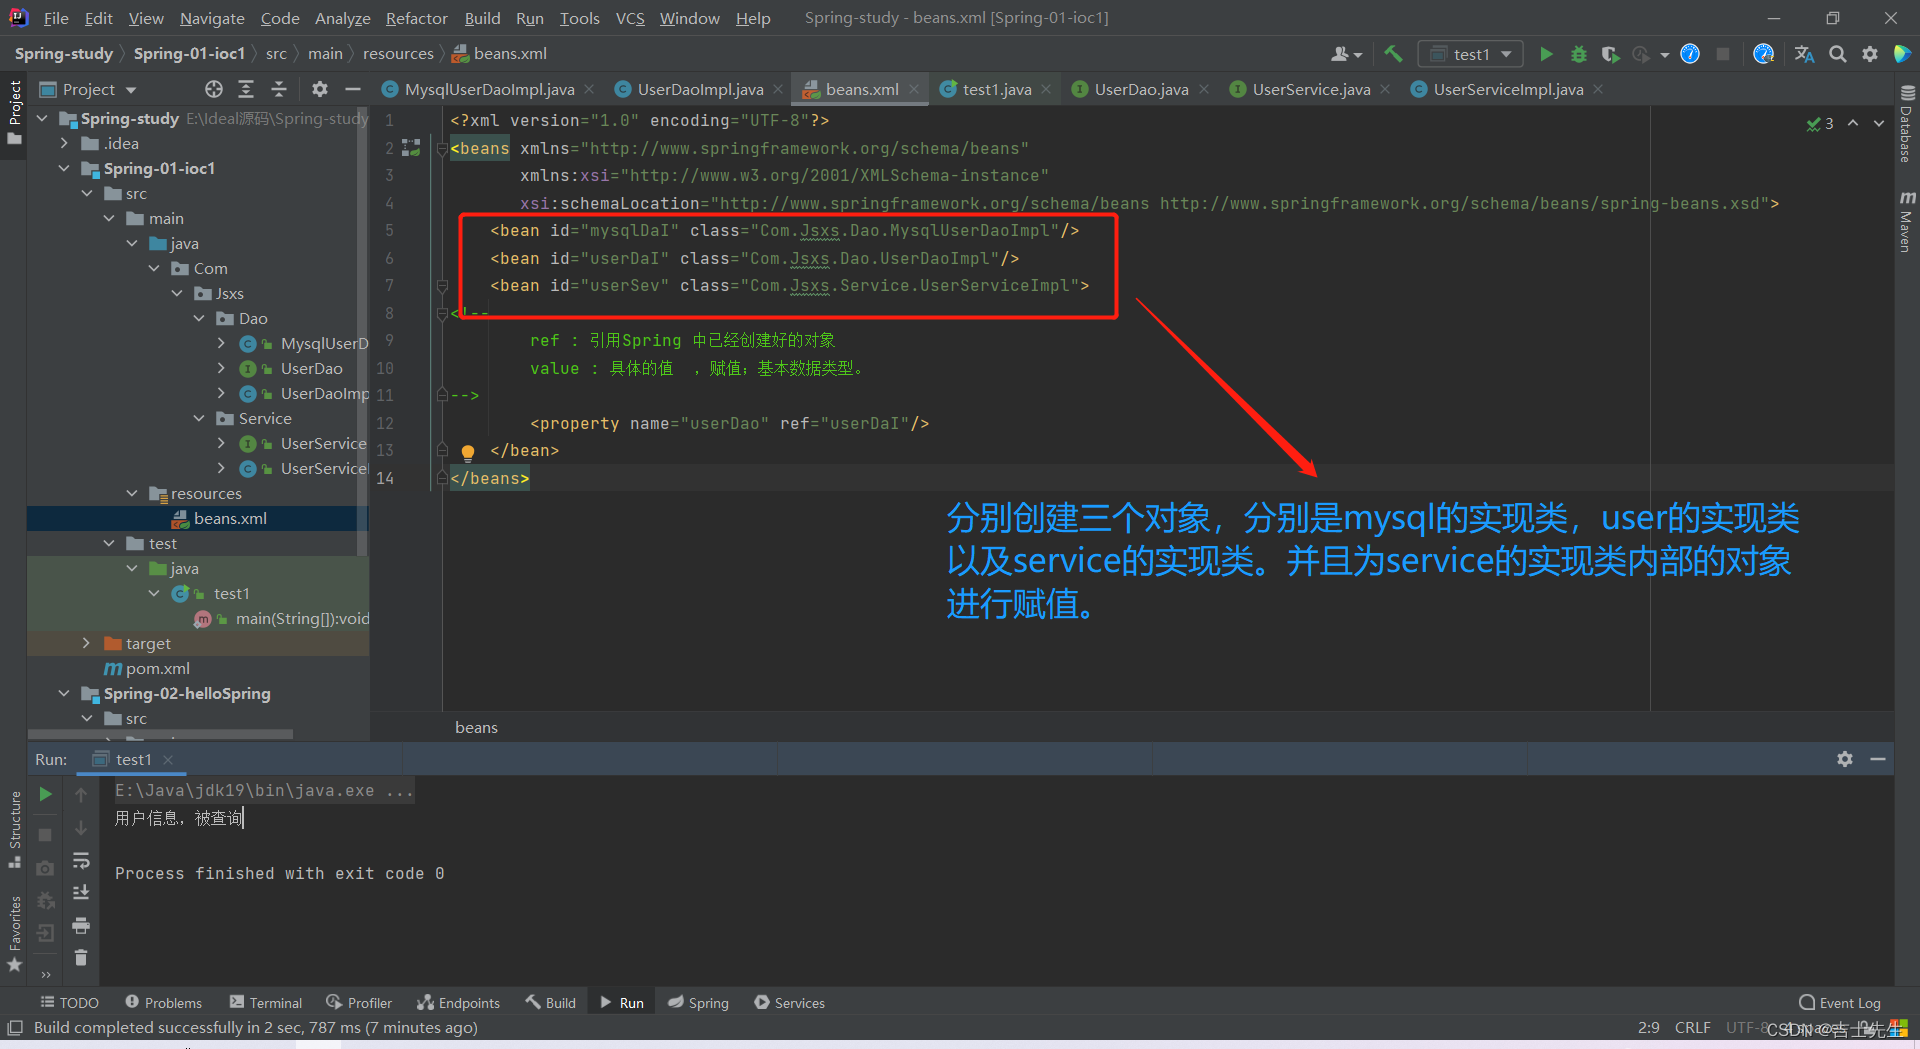Click the light bulb intention icon on line 13
Image resolution: width=1920 pixels, height=1049 pixels.
[x=467, y=452]
